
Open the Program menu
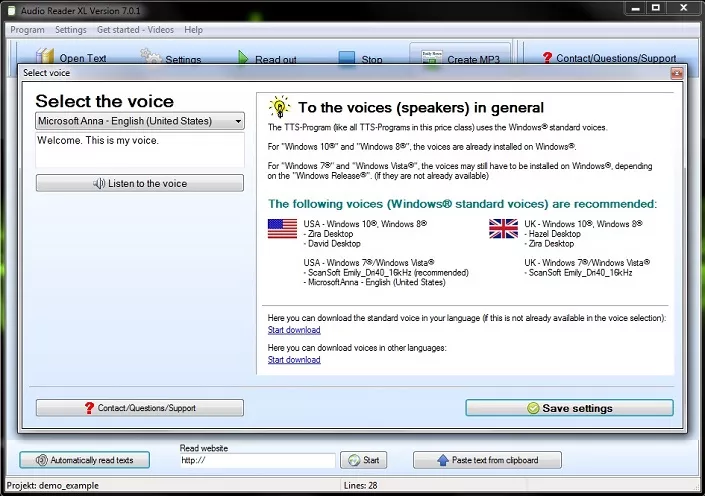pyautogui.click(x=27, y=30)
